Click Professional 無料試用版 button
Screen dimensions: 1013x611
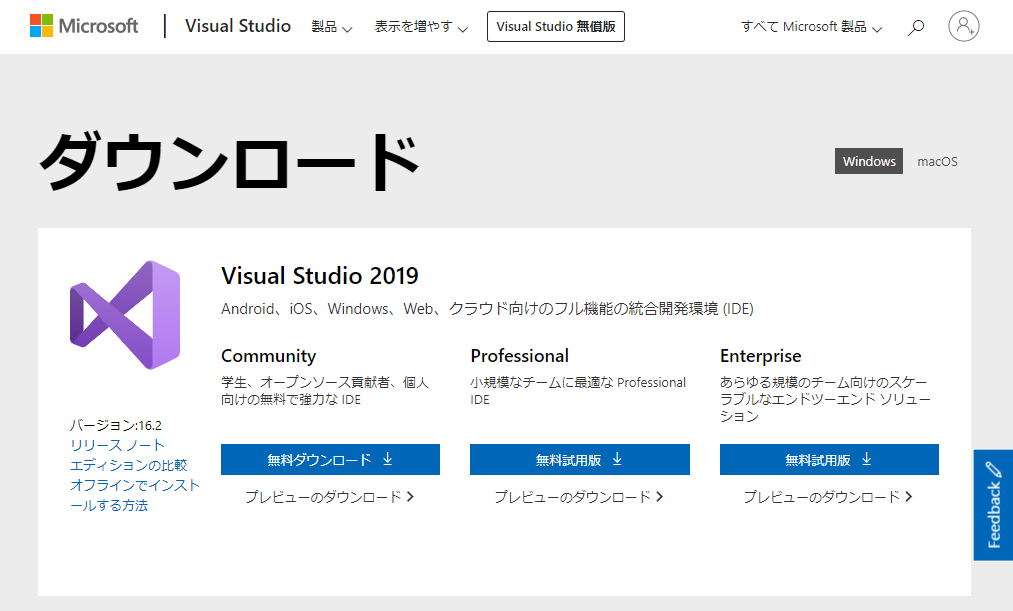[580, 459]
